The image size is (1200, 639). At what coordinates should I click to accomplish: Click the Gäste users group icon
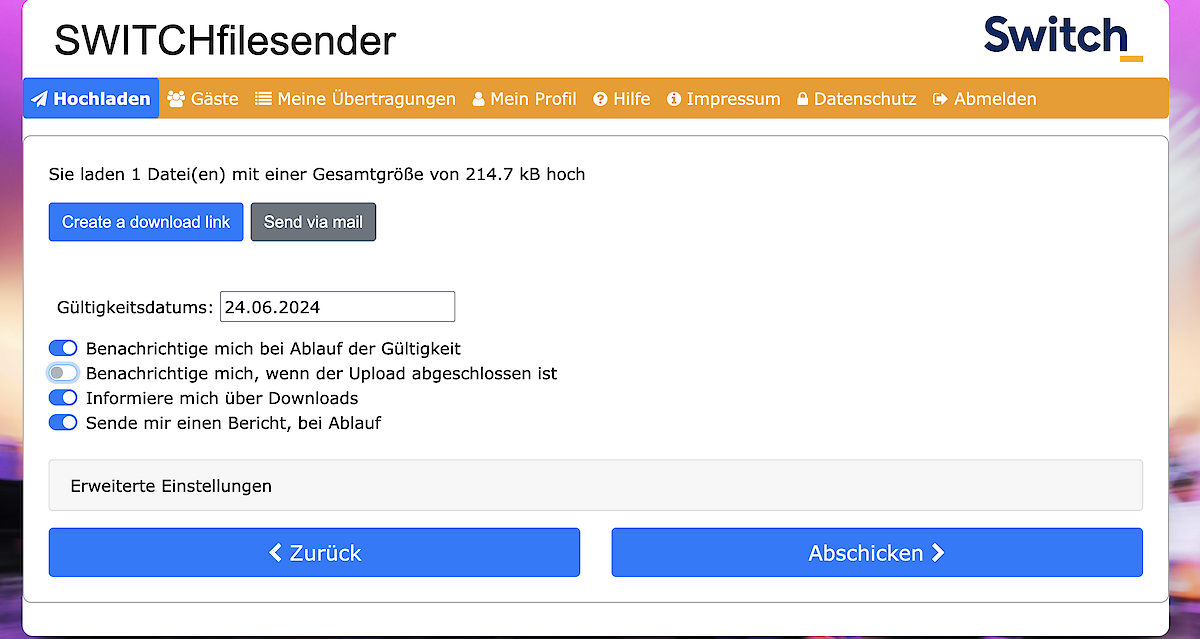pos(177,99)
